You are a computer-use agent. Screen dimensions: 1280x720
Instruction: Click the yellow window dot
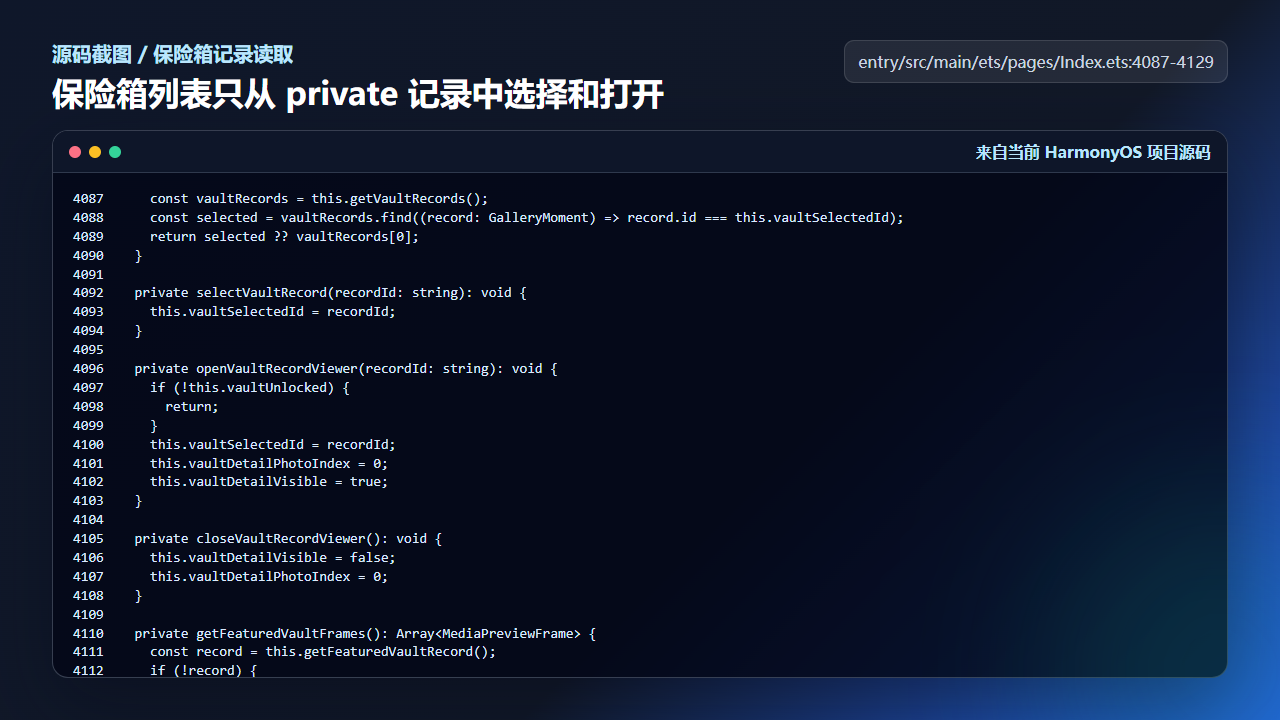click(x=95, y=152)
